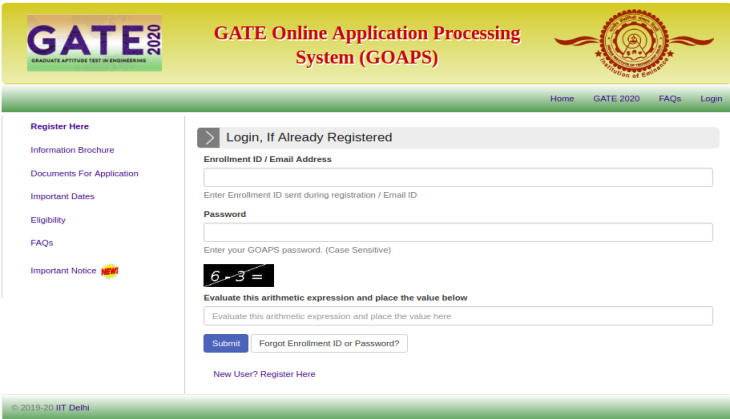Focus the Enrollment ID / Email Address field
The width and height of the screenshot is (730, 419).
click(x=458, y=177)
